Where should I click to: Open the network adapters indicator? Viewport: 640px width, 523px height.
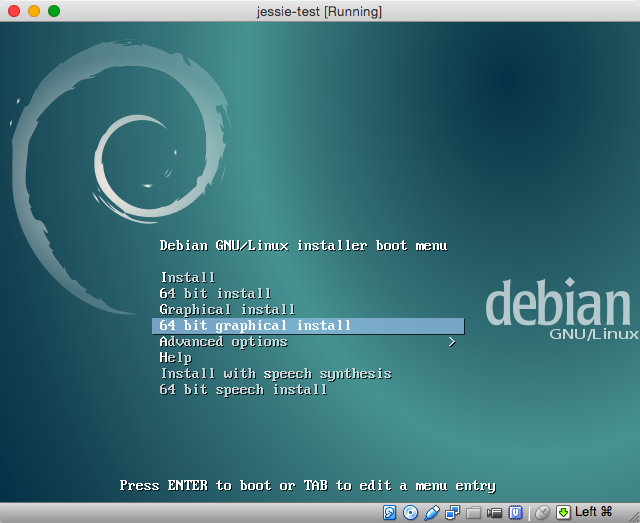(x=452, y=512)
